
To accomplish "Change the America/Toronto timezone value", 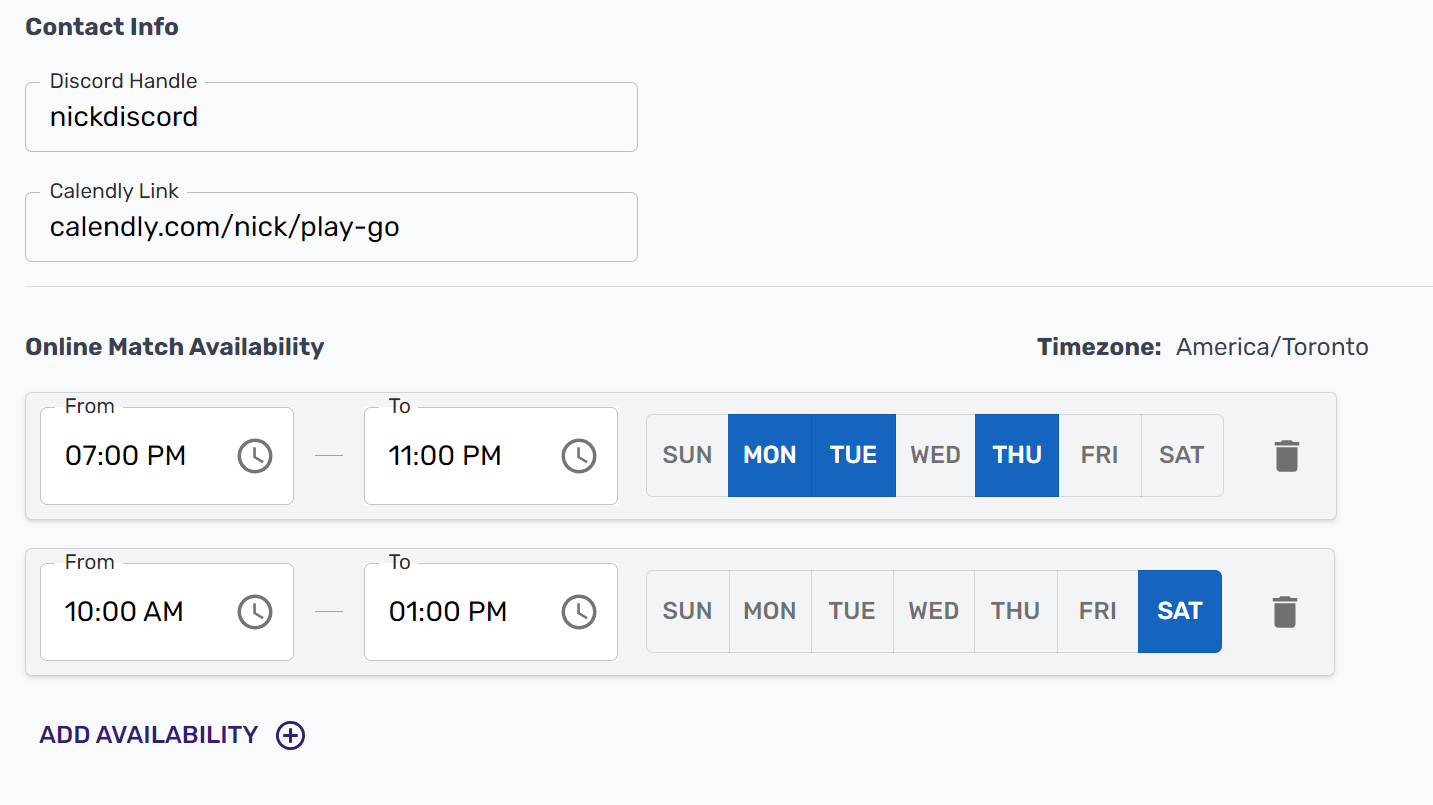I will tap(1272, 347).
